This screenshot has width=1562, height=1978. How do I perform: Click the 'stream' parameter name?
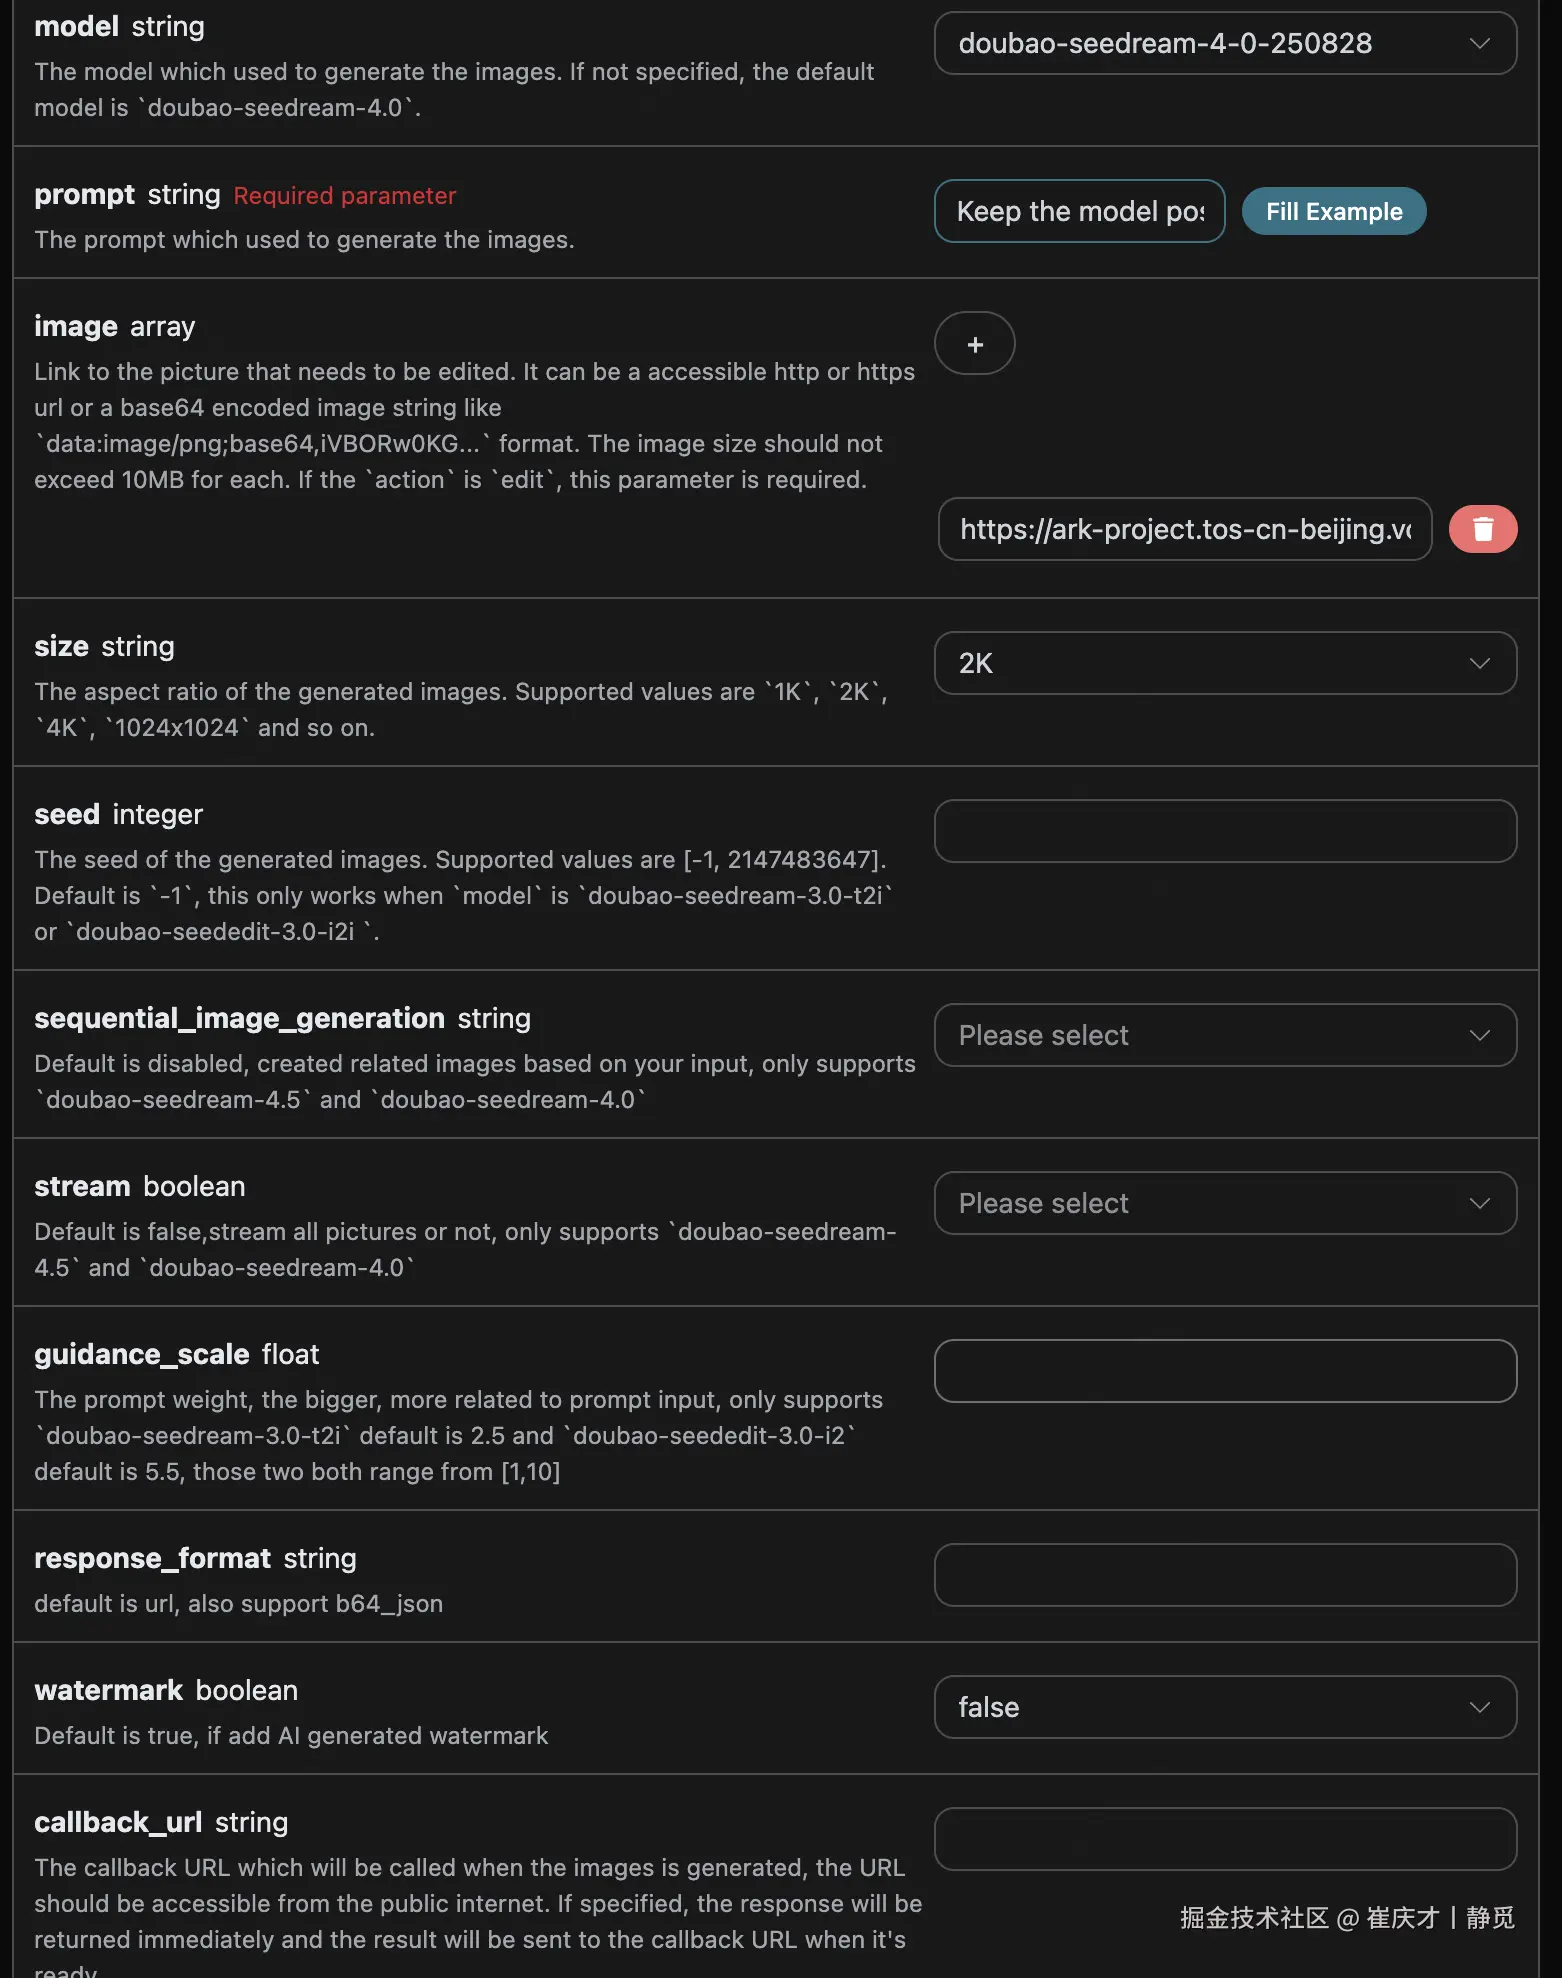point(82,1187)
